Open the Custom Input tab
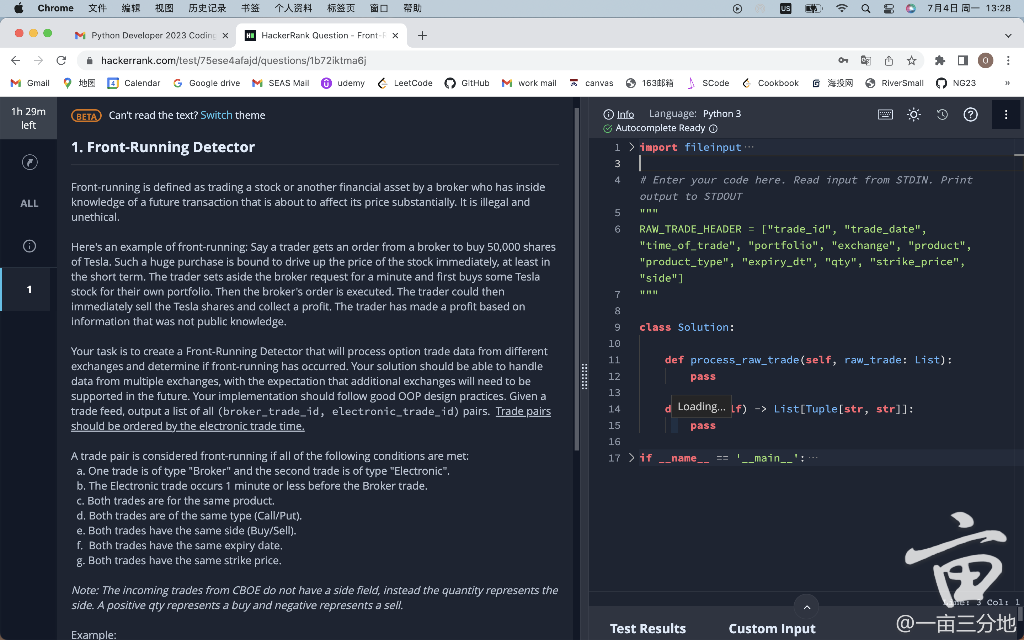This screenshot has height=640, width=1024. coord(772,628)
